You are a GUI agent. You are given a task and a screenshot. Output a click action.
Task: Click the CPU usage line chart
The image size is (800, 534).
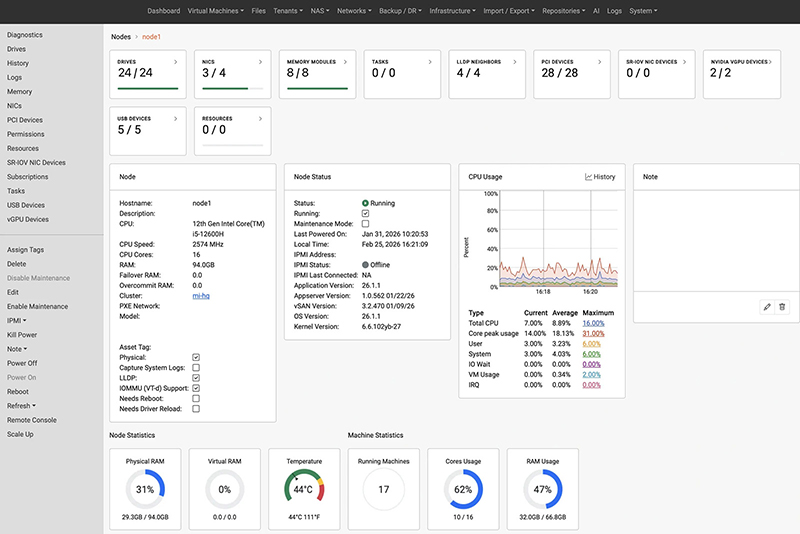pyautogui.click(x=559, y=239)
